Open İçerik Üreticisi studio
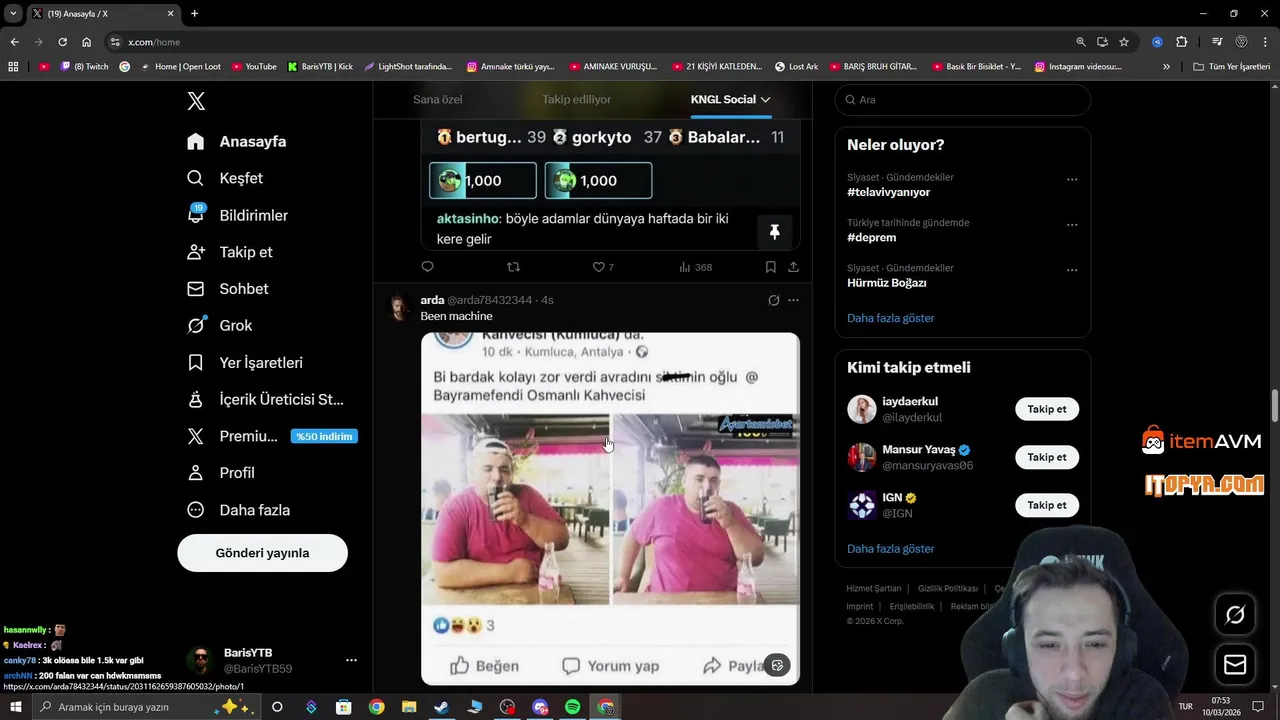Viewport: 1280px width, 720px height. [x=266, y=399]
